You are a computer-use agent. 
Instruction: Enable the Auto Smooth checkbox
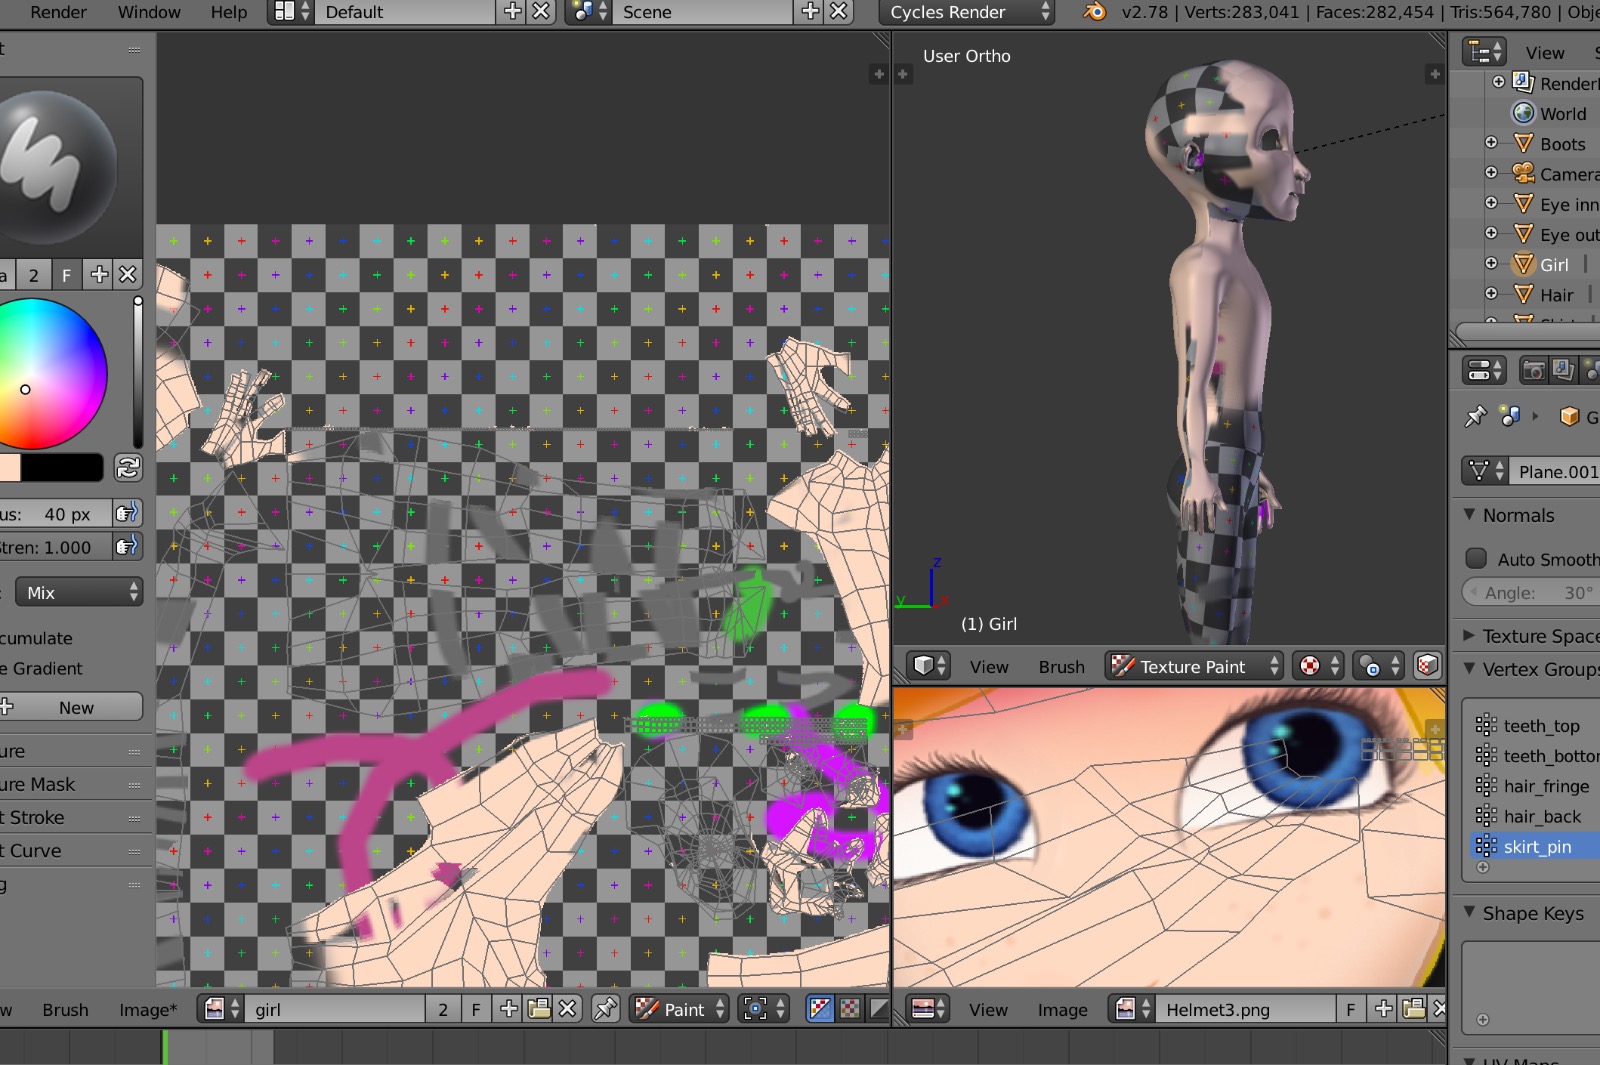[x=1476, y=558]
